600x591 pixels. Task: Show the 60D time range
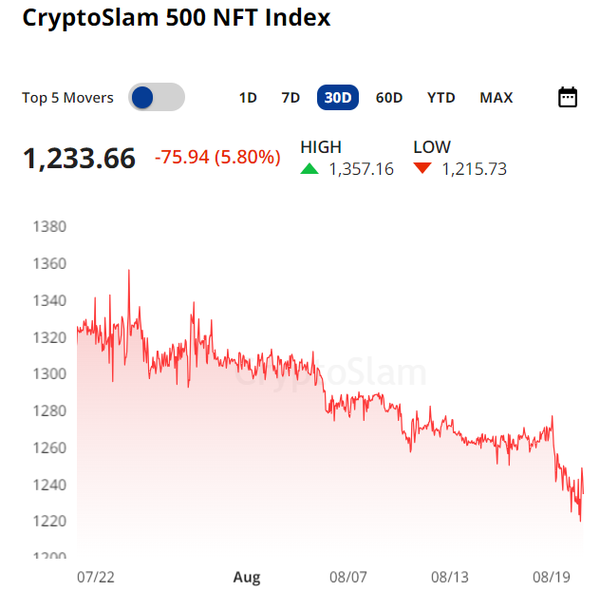389,97
